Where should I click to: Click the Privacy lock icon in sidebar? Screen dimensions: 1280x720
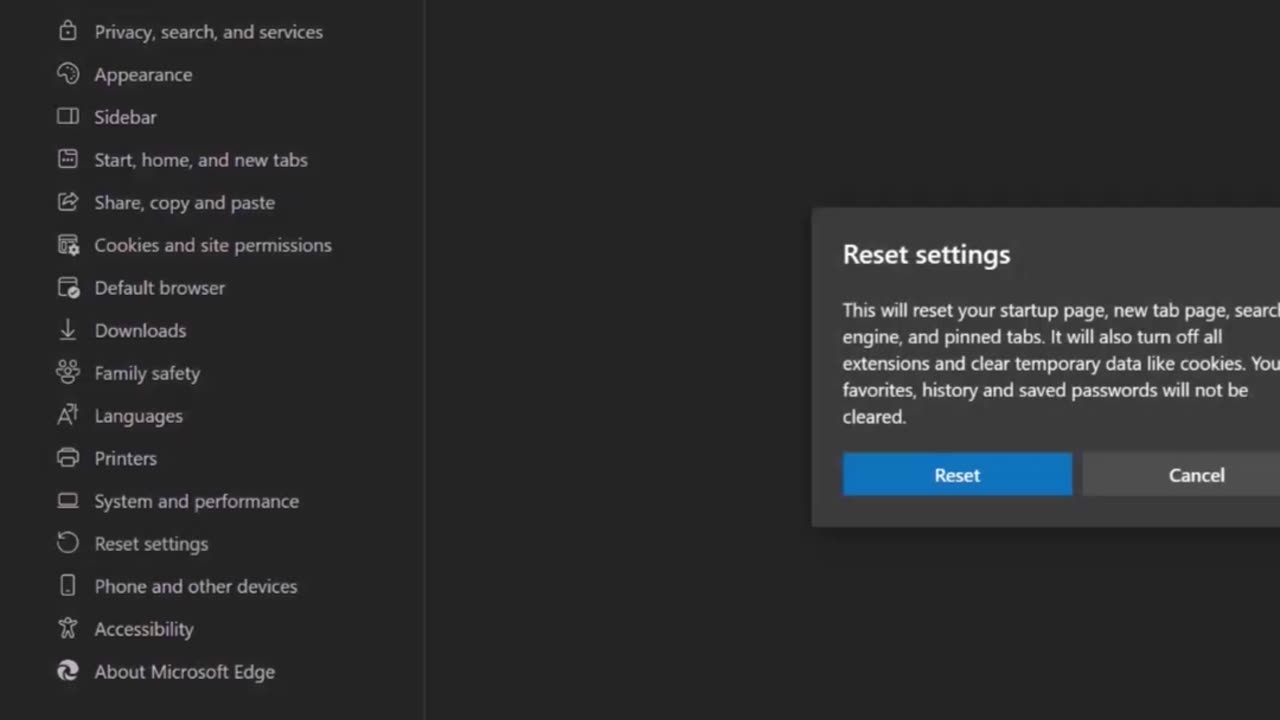point(68,32)
